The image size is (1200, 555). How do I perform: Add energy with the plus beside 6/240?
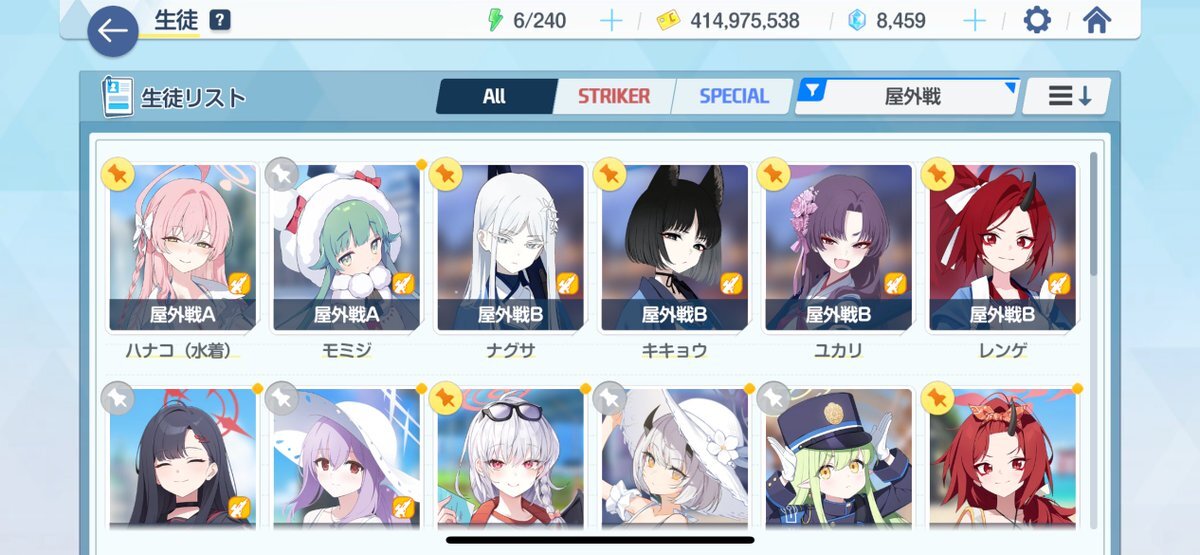pyautogui.click(x=610, y=20)
